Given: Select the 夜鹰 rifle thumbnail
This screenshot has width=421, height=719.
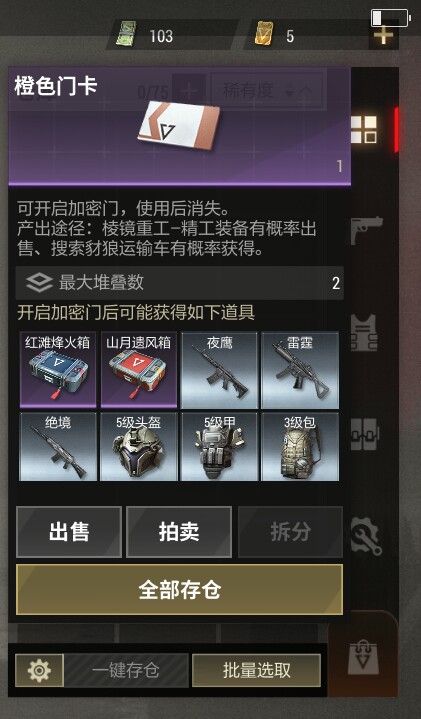Looking at the screenshot, I should [x=219, y=370].
